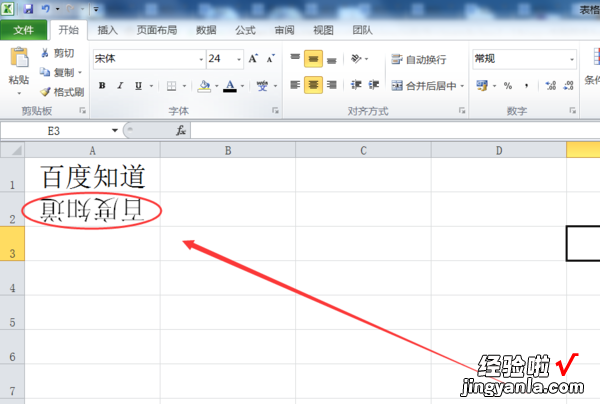The image size is (600, 404).
Task: Cut selection with 剪切 scissors
Action: coord(57,53)
